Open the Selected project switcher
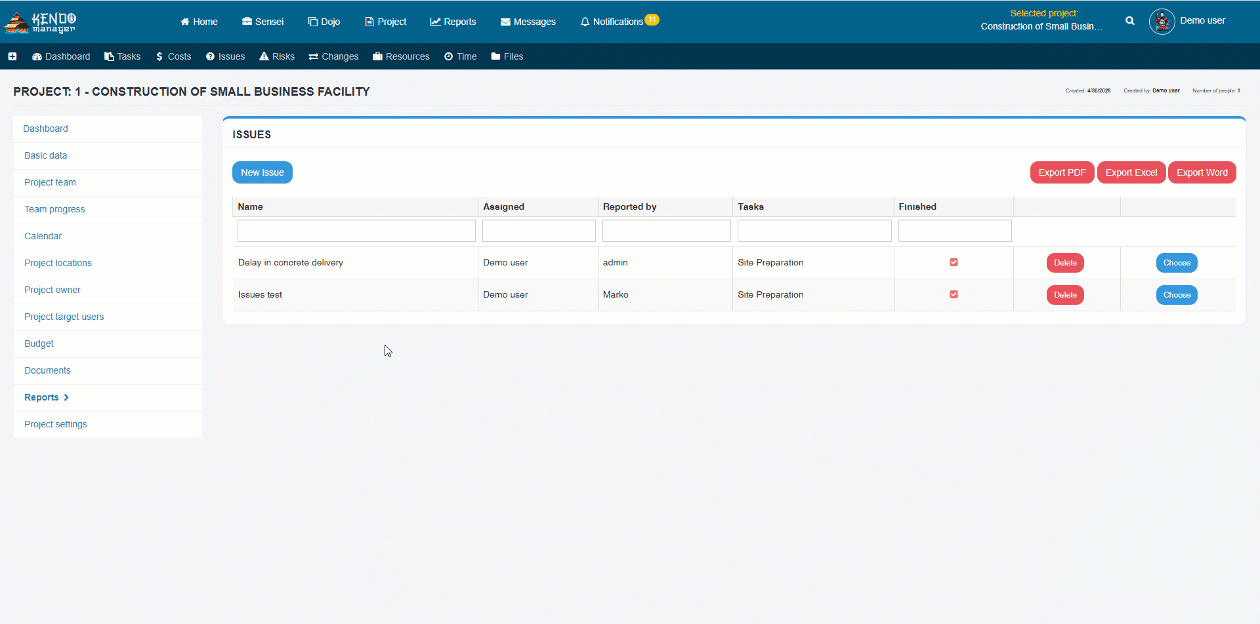The image size is (1260, 624). [1042, 21]
